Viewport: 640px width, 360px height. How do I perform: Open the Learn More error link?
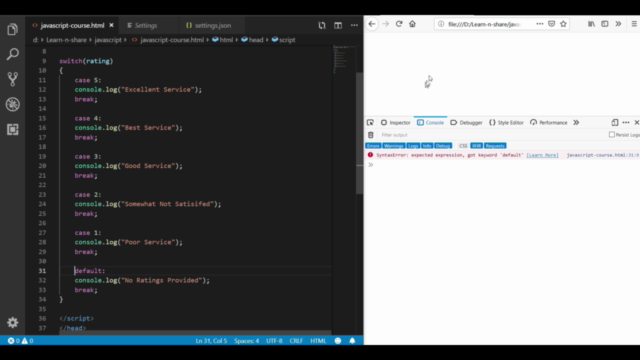pos(542,155)
